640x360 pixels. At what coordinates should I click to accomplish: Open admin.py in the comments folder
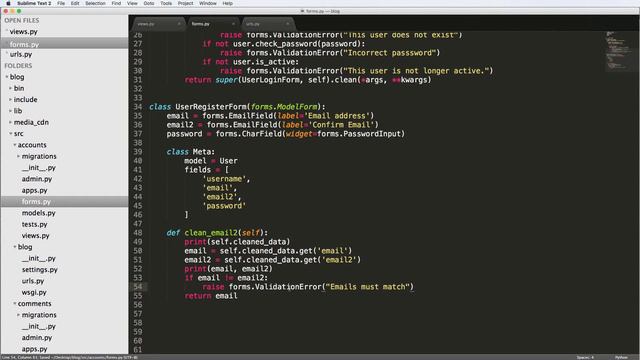point(37,338)
